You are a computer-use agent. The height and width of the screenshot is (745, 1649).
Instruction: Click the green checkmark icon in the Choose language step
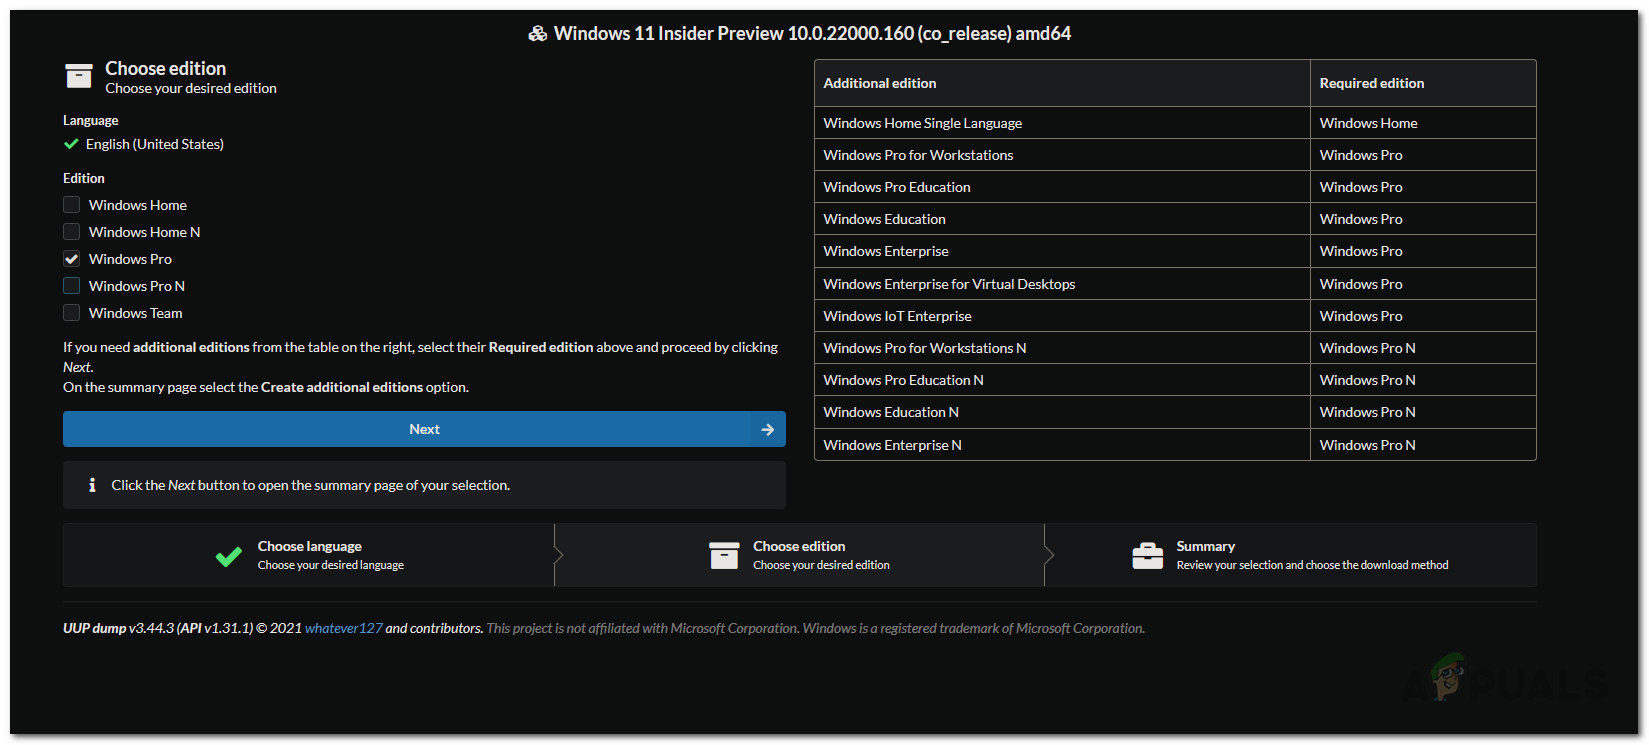point(229,556)
